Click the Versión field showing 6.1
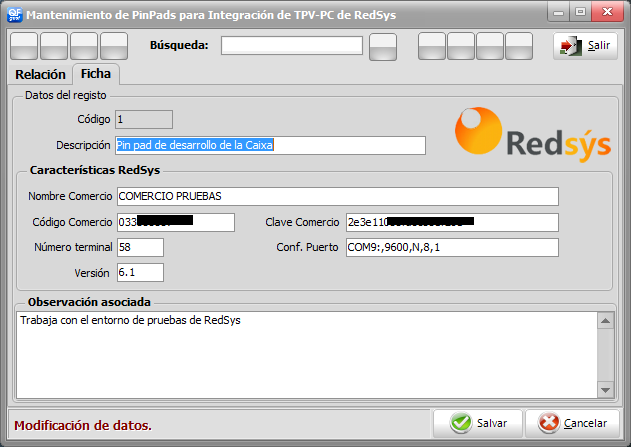Image resolution: width=631 pixels, height=447 pixels. click(140, 272)
